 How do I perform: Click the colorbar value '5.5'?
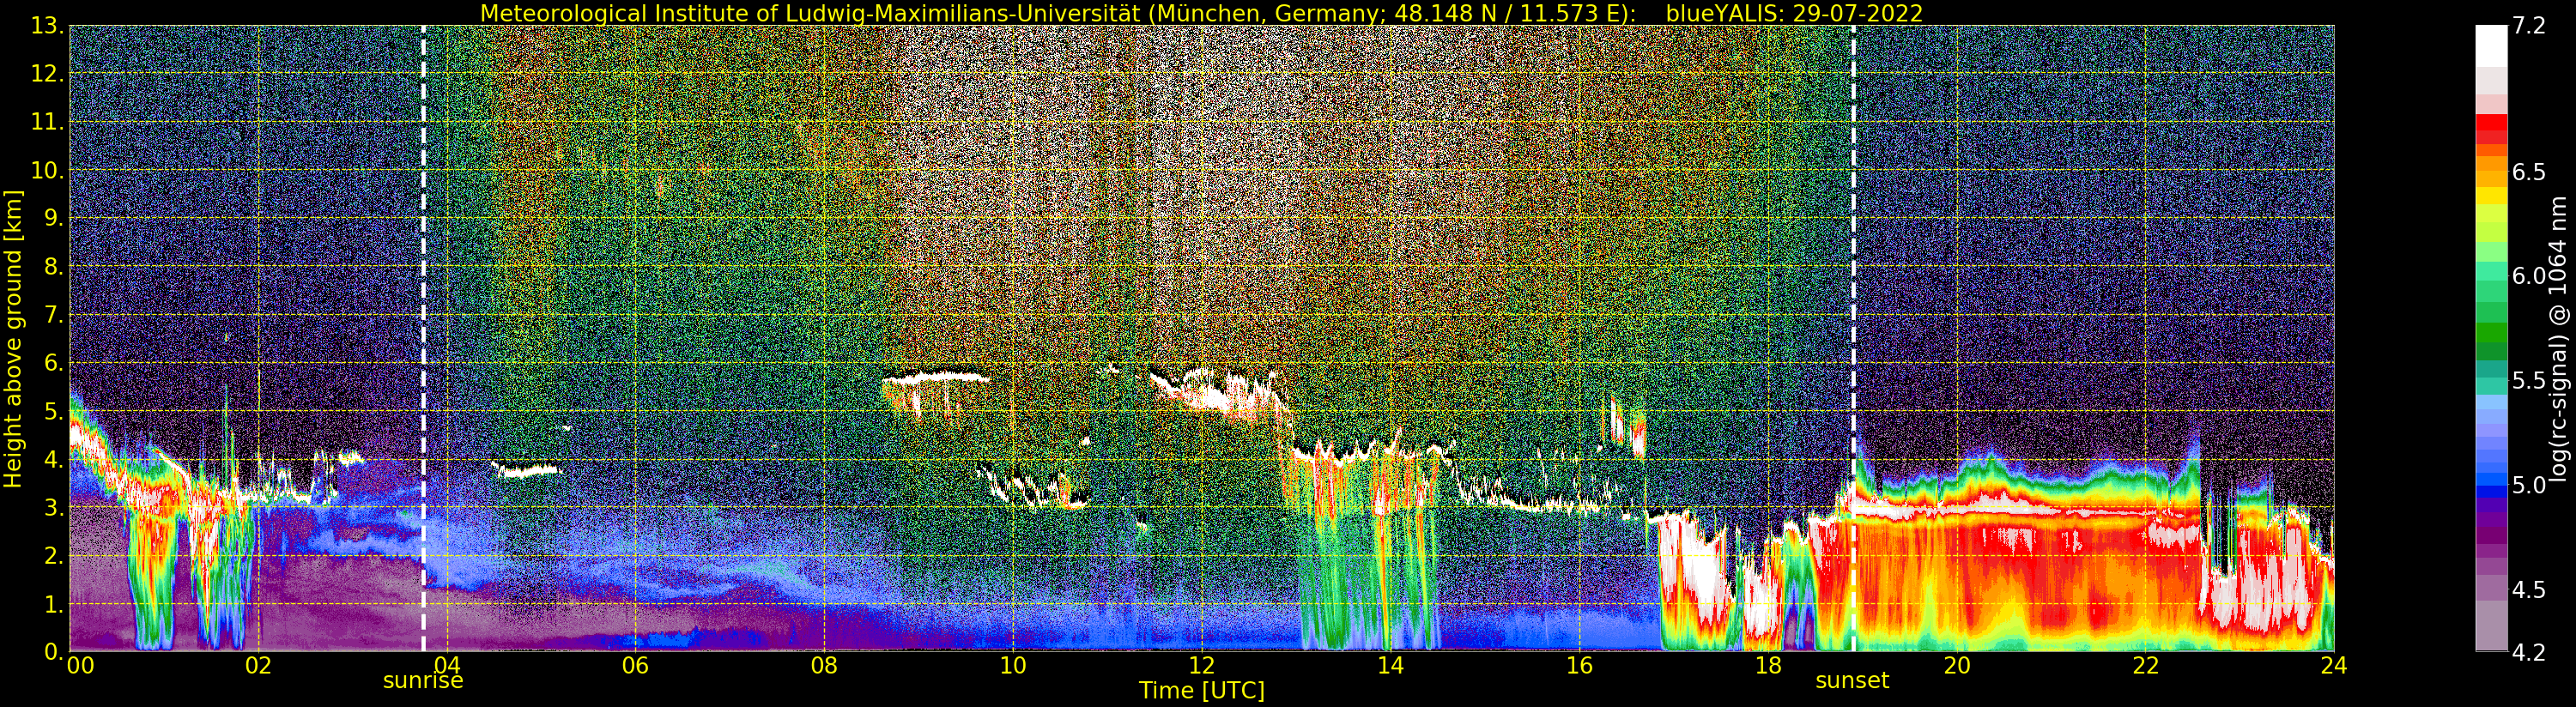tap(2528, 381)
